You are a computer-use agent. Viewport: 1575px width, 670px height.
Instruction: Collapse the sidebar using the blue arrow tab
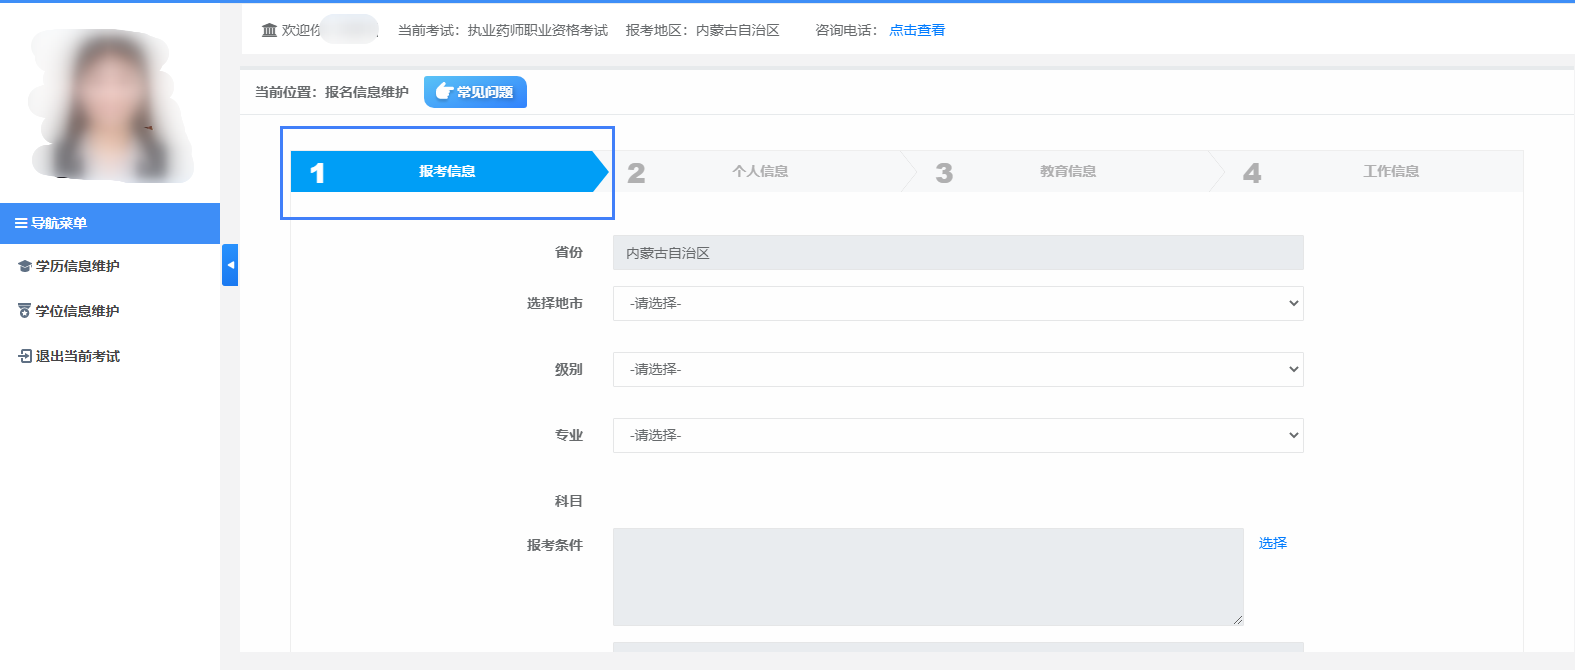click(230, 265)
